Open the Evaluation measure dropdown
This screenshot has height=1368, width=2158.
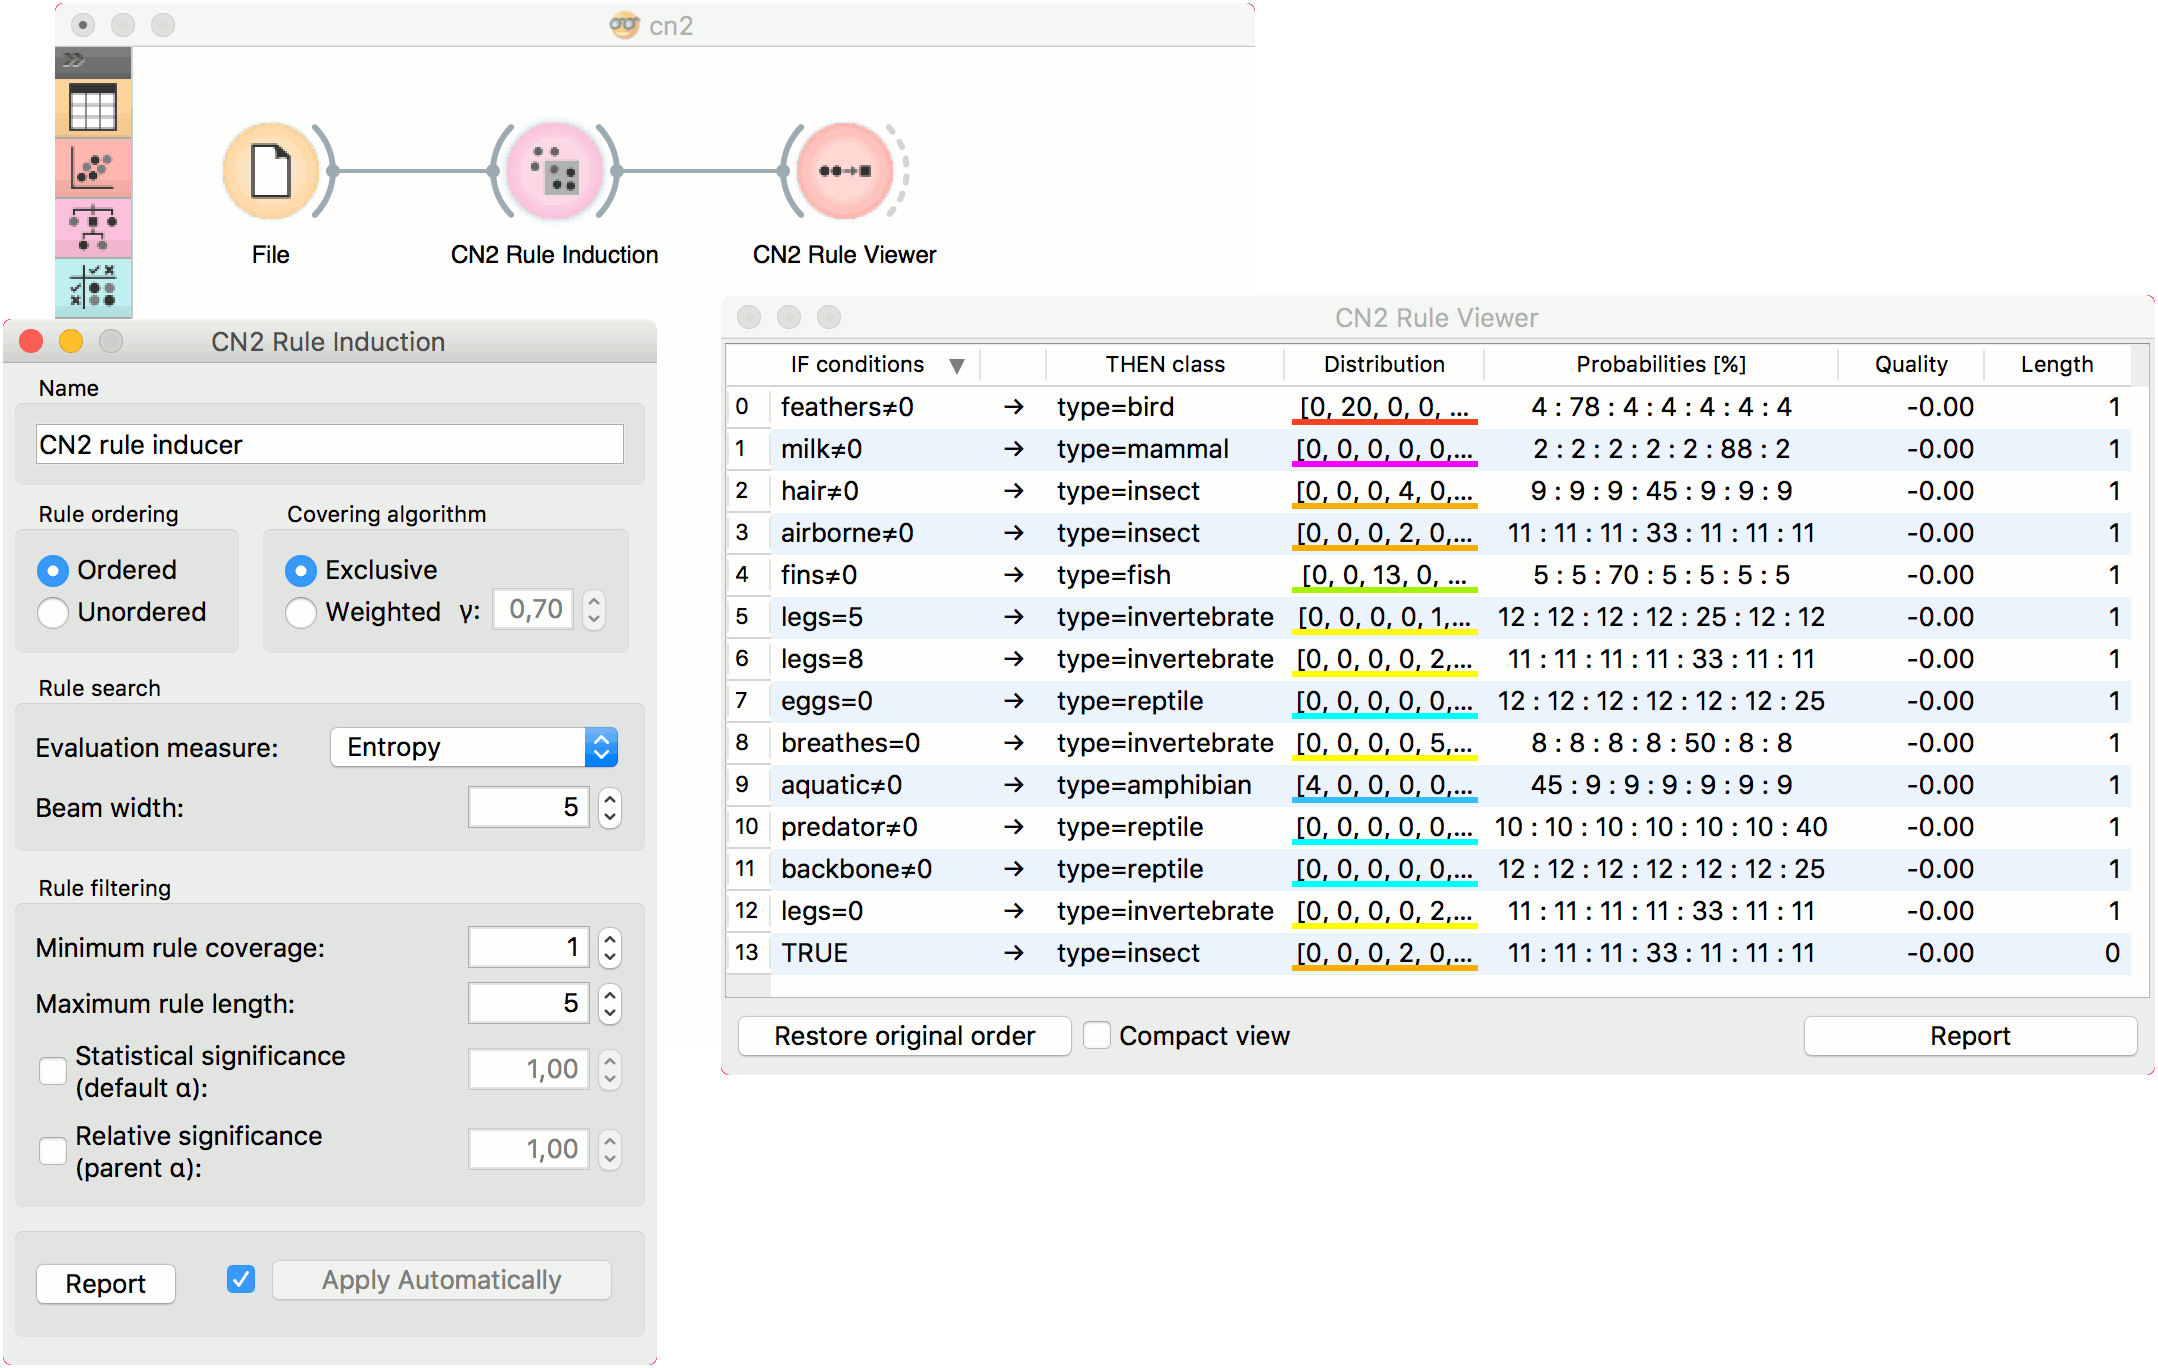pyautogui.click(x=474, y=746)
